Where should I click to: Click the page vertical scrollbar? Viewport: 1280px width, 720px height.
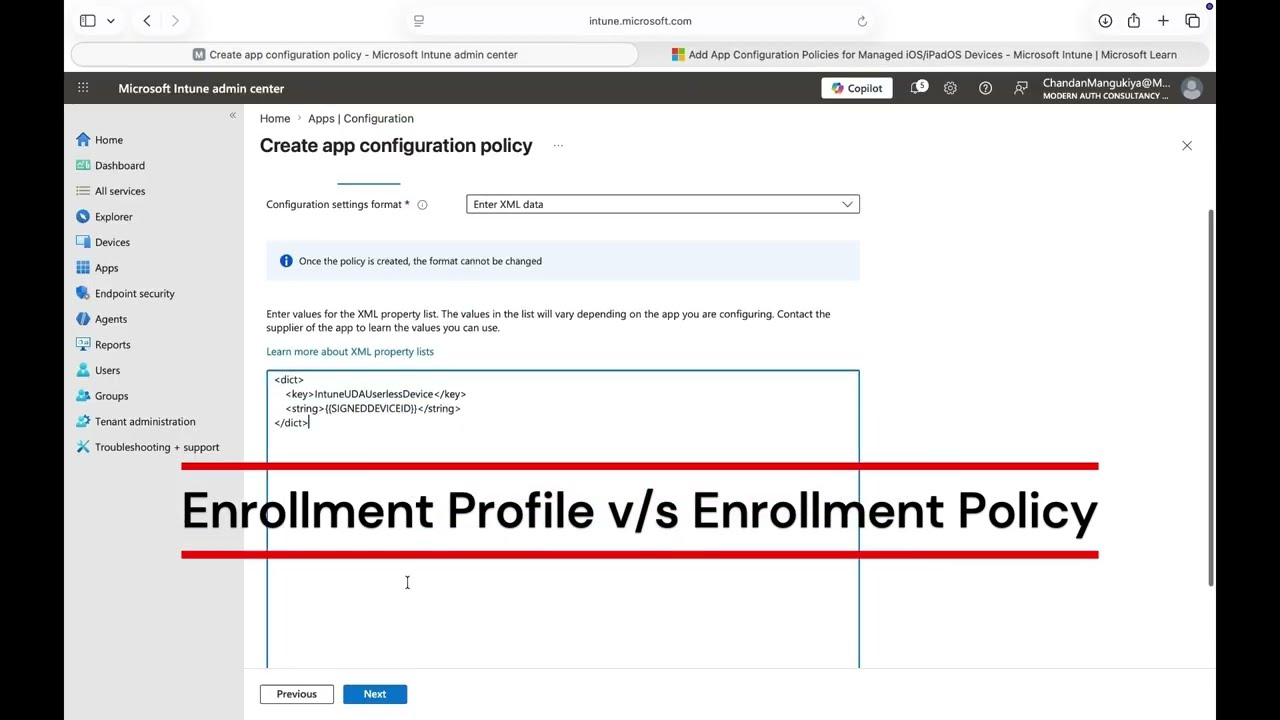coord(1211,398)
